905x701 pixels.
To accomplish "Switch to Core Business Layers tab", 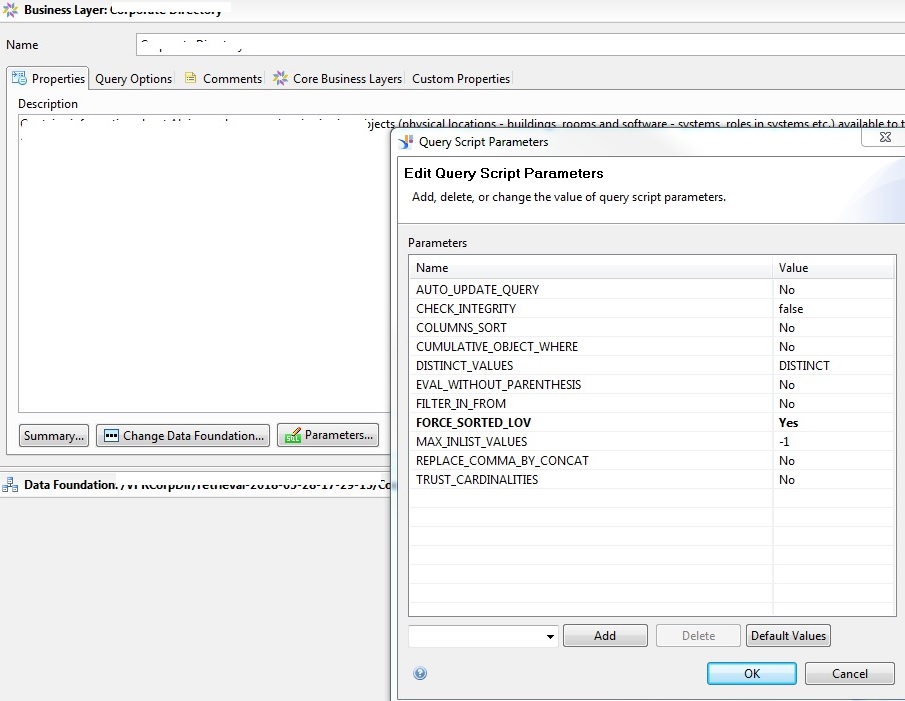I will pos(338,78).
